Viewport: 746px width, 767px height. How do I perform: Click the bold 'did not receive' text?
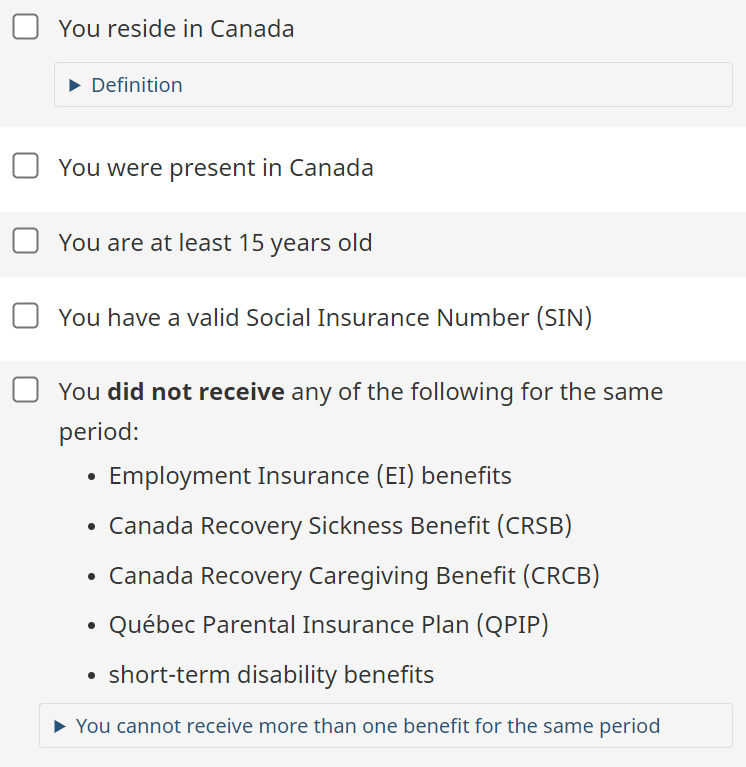(x=196, y=392)
